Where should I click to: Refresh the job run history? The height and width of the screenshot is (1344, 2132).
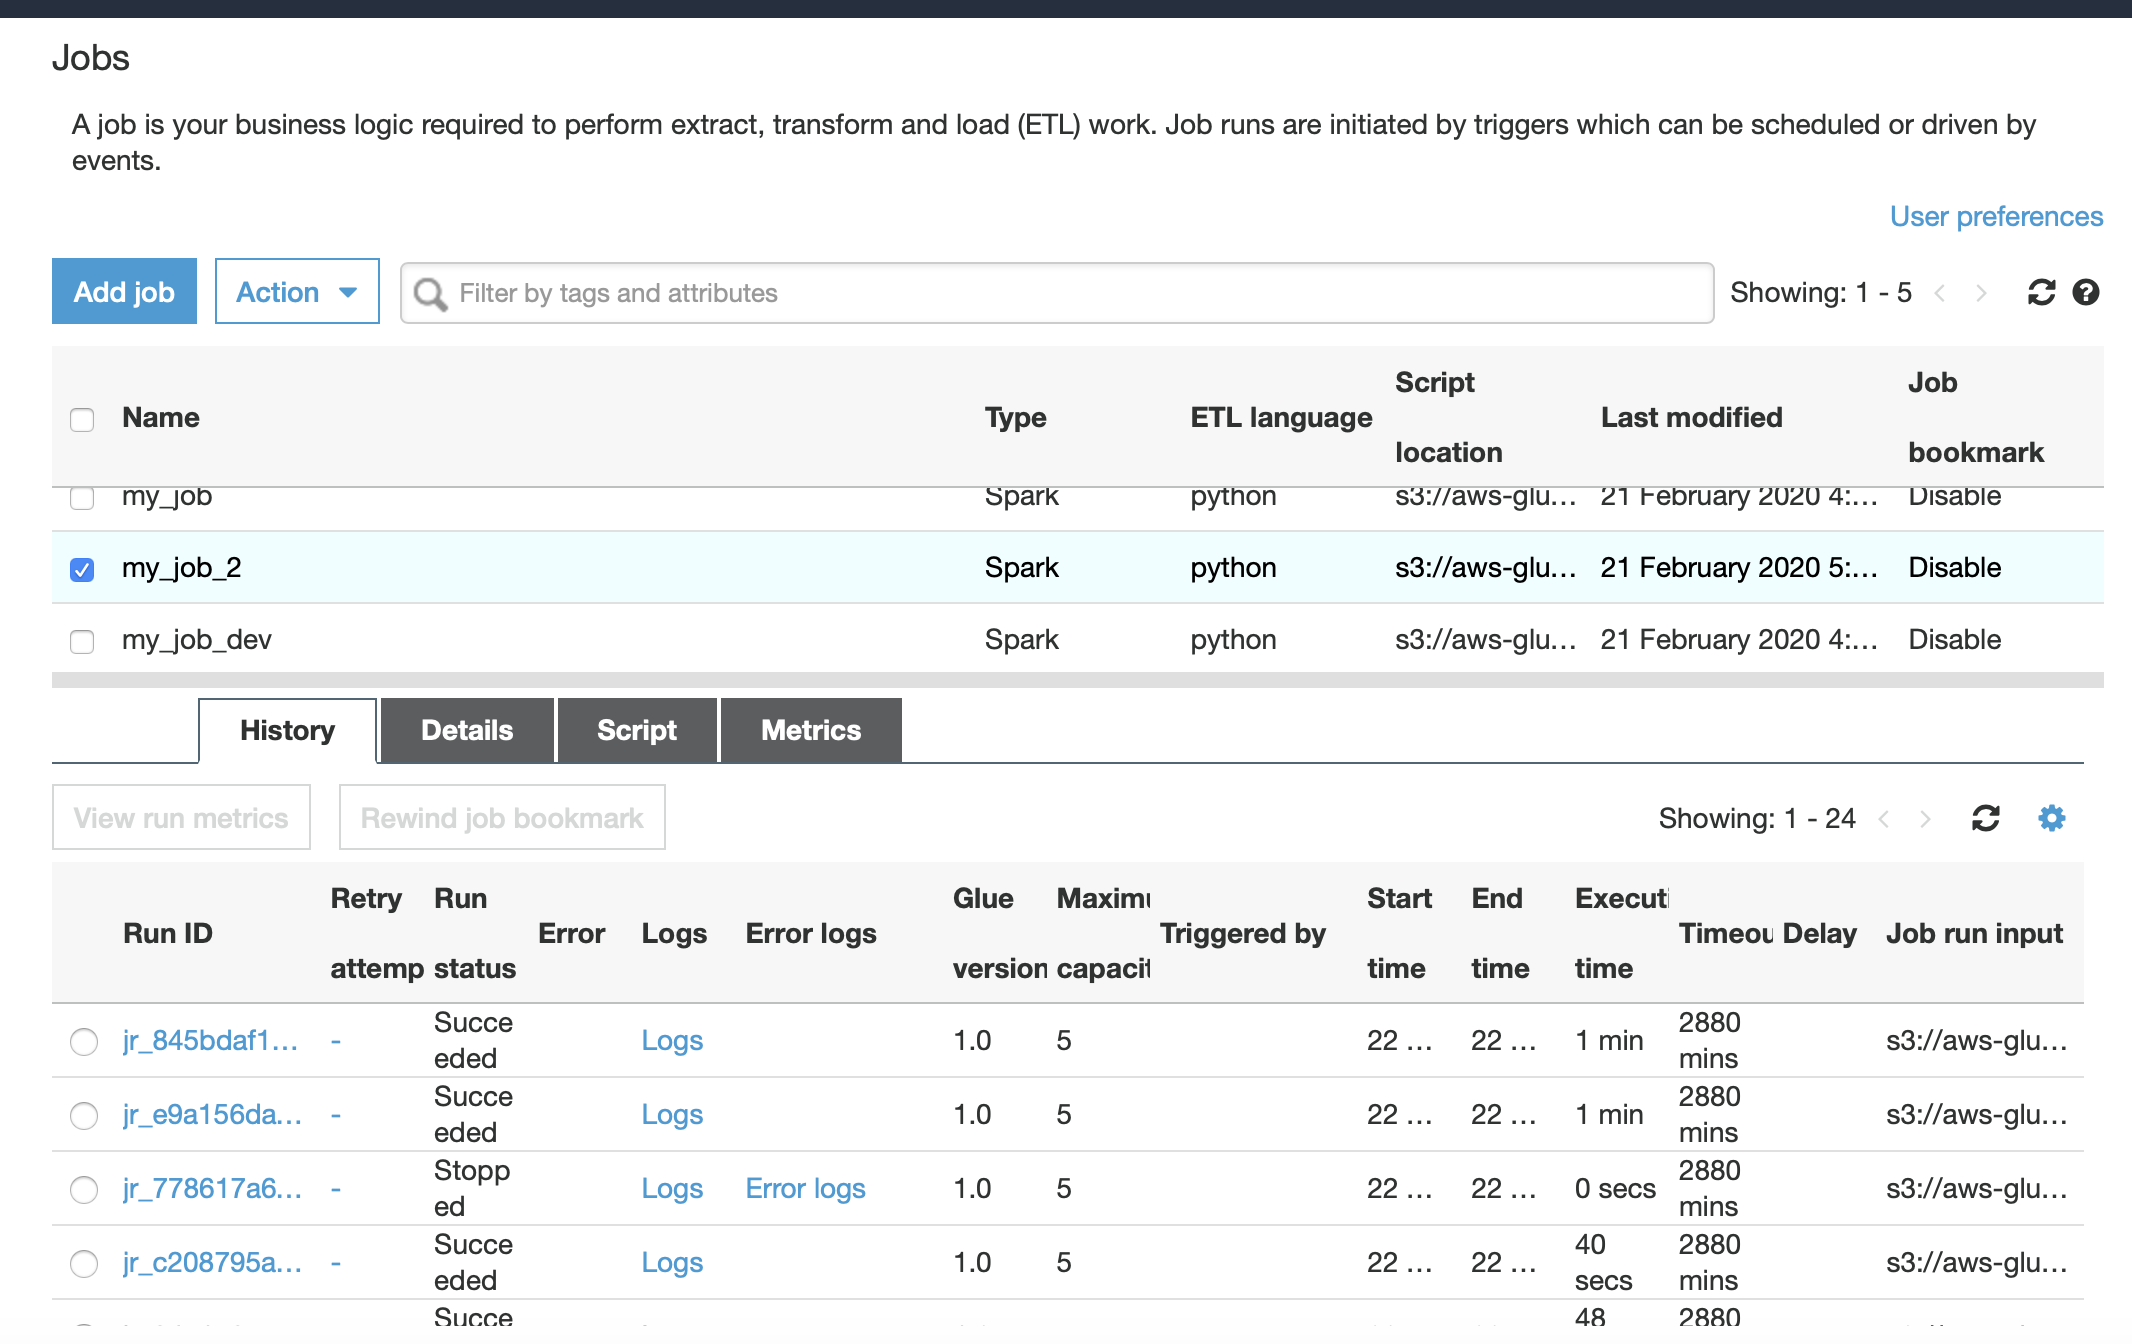pos(1985,818)
